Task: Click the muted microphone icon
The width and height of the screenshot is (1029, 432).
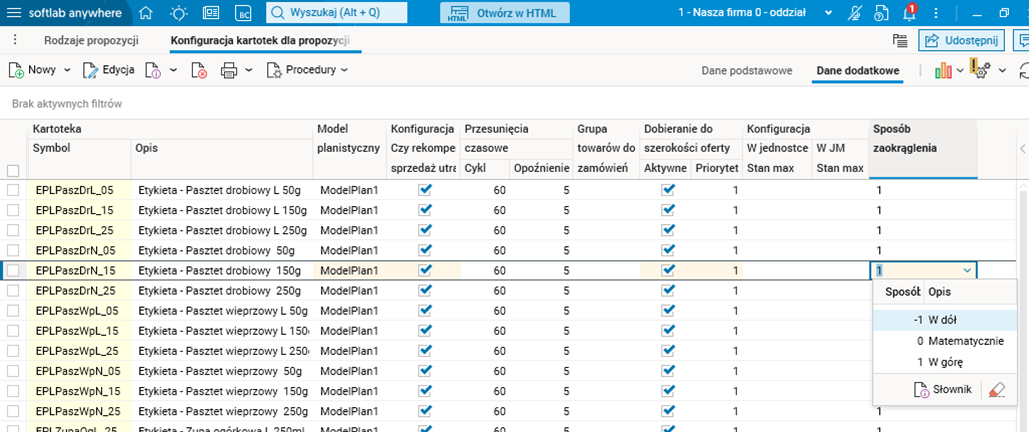Action: tap(854, 13)
